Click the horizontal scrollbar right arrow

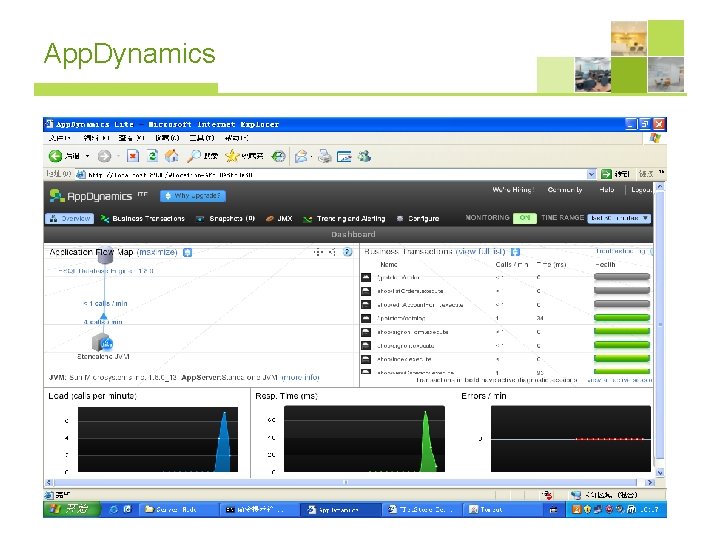point(649,483)
